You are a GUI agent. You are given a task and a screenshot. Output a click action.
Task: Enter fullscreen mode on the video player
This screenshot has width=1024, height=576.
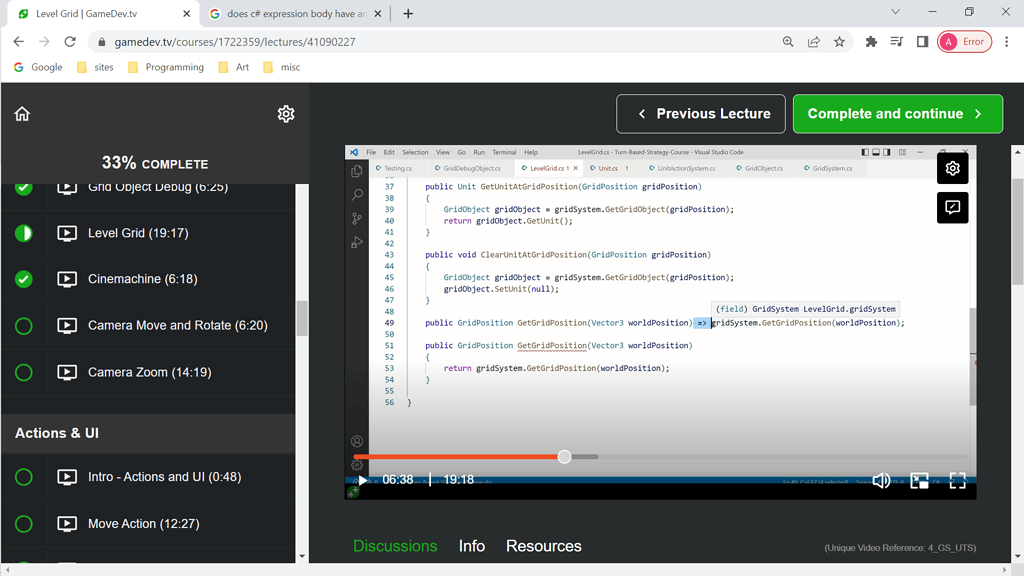(x=957, y=480)
